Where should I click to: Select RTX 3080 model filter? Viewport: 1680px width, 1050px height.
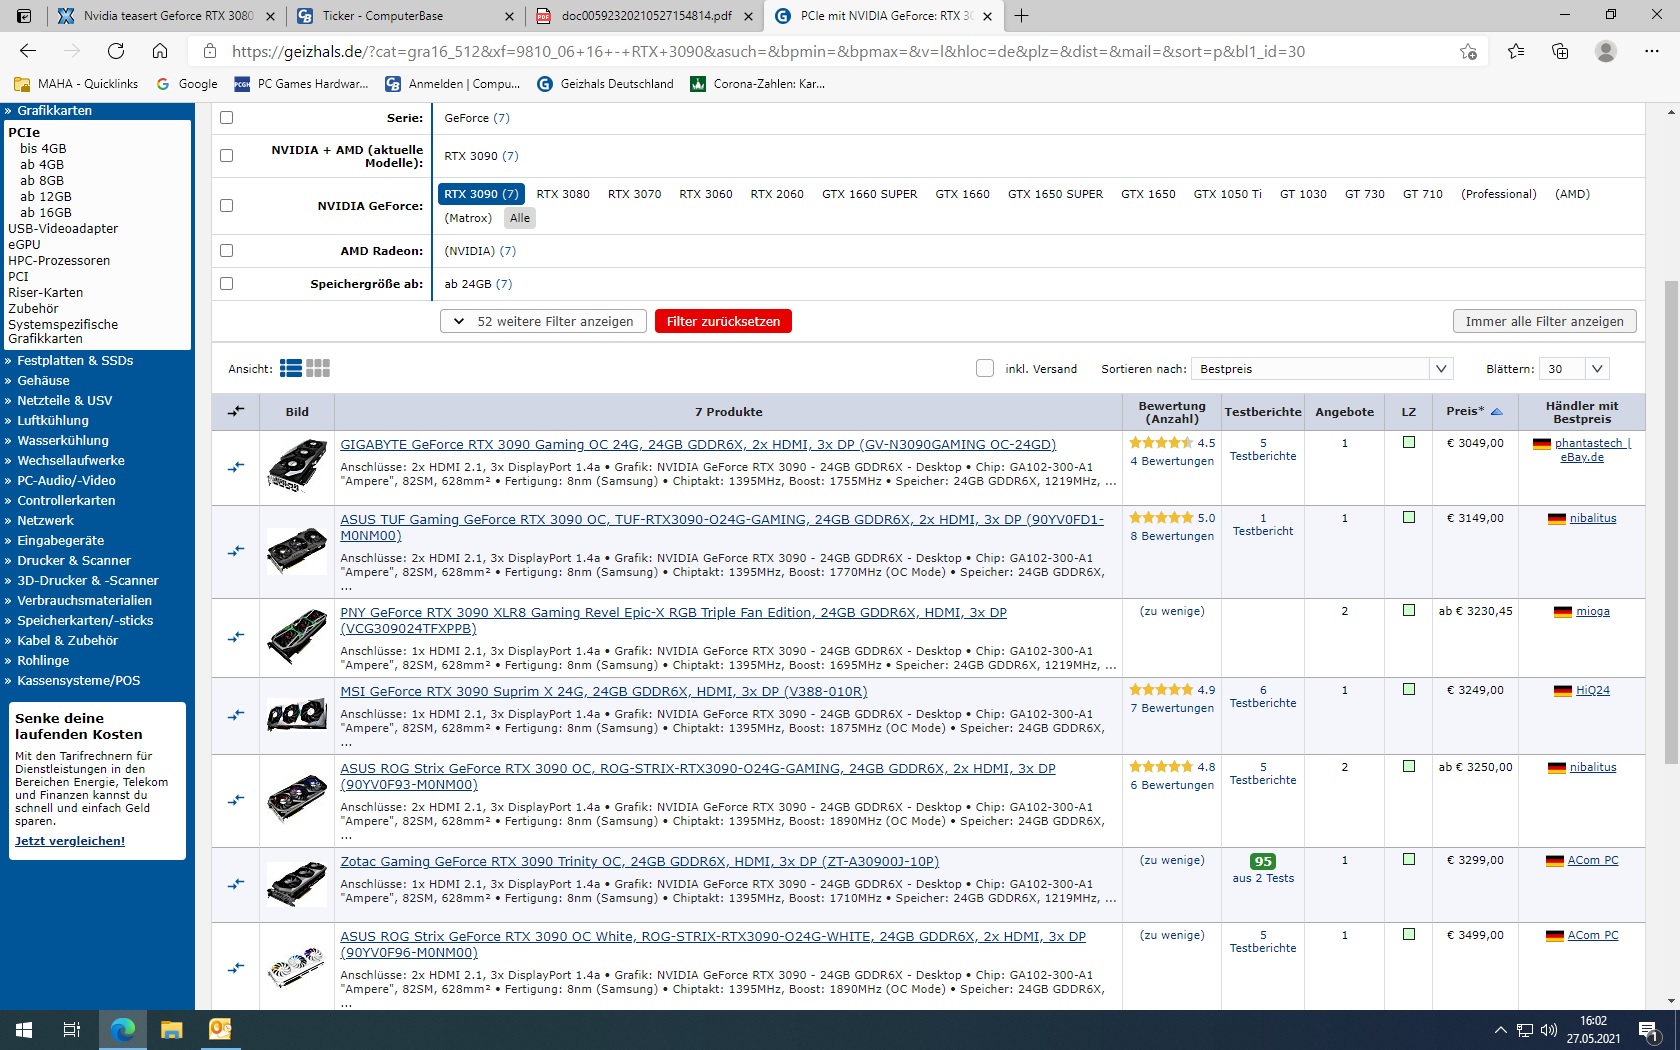563,194
